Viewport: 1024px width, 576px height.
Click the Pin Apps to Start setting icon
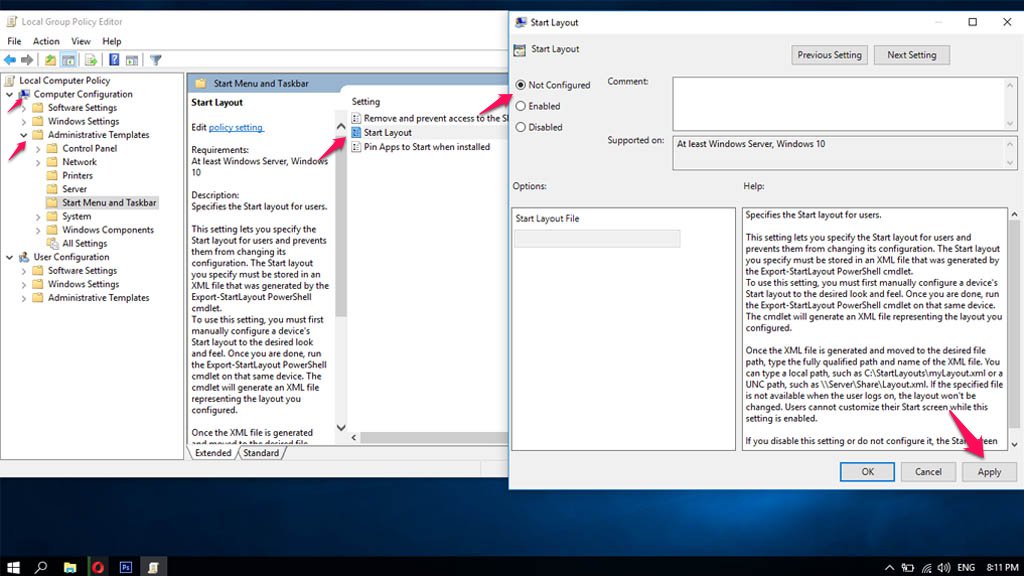[356, 147]
